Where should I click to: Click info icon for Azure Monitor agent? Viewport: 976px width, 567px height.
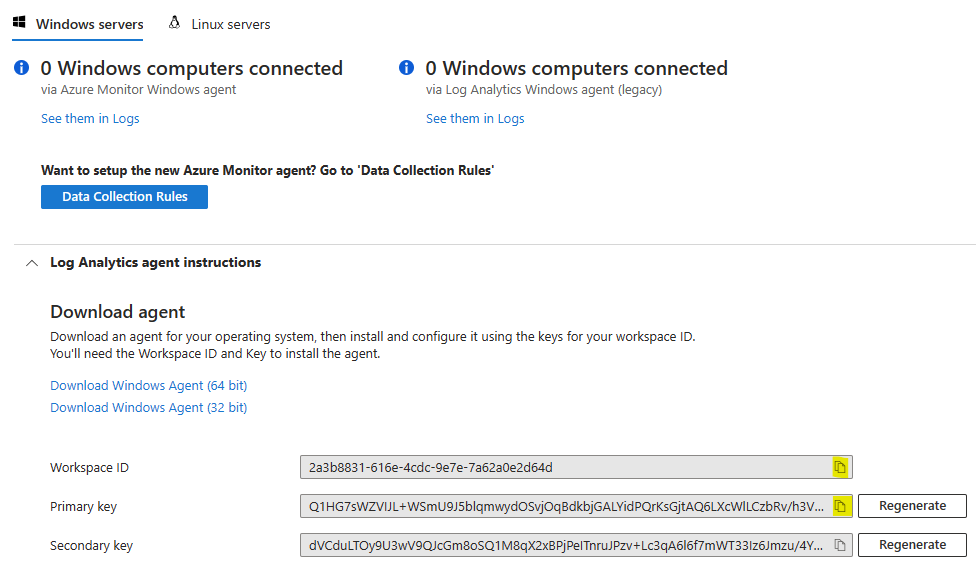point(21,68)
